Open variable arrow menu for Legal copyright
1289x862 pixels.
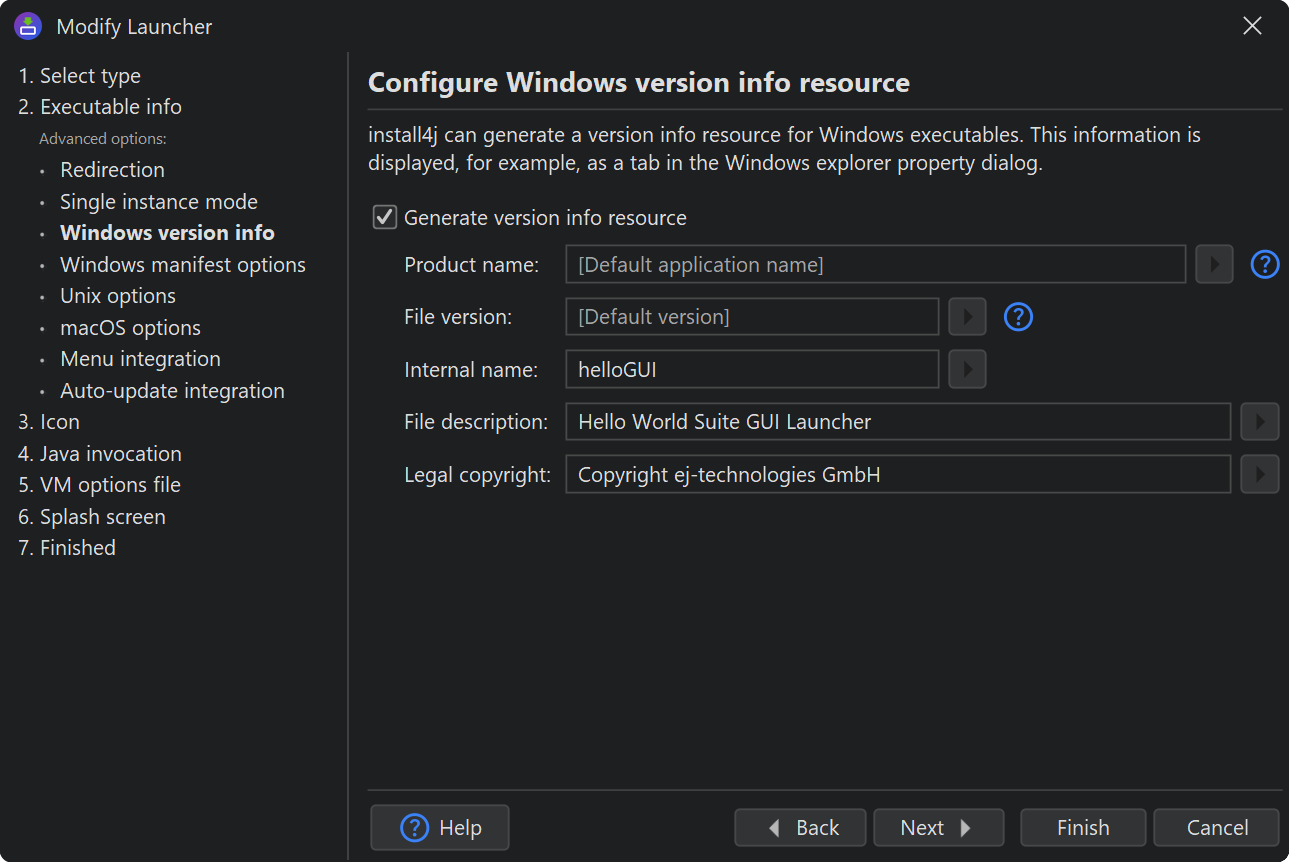click(x=1259, y=474)
